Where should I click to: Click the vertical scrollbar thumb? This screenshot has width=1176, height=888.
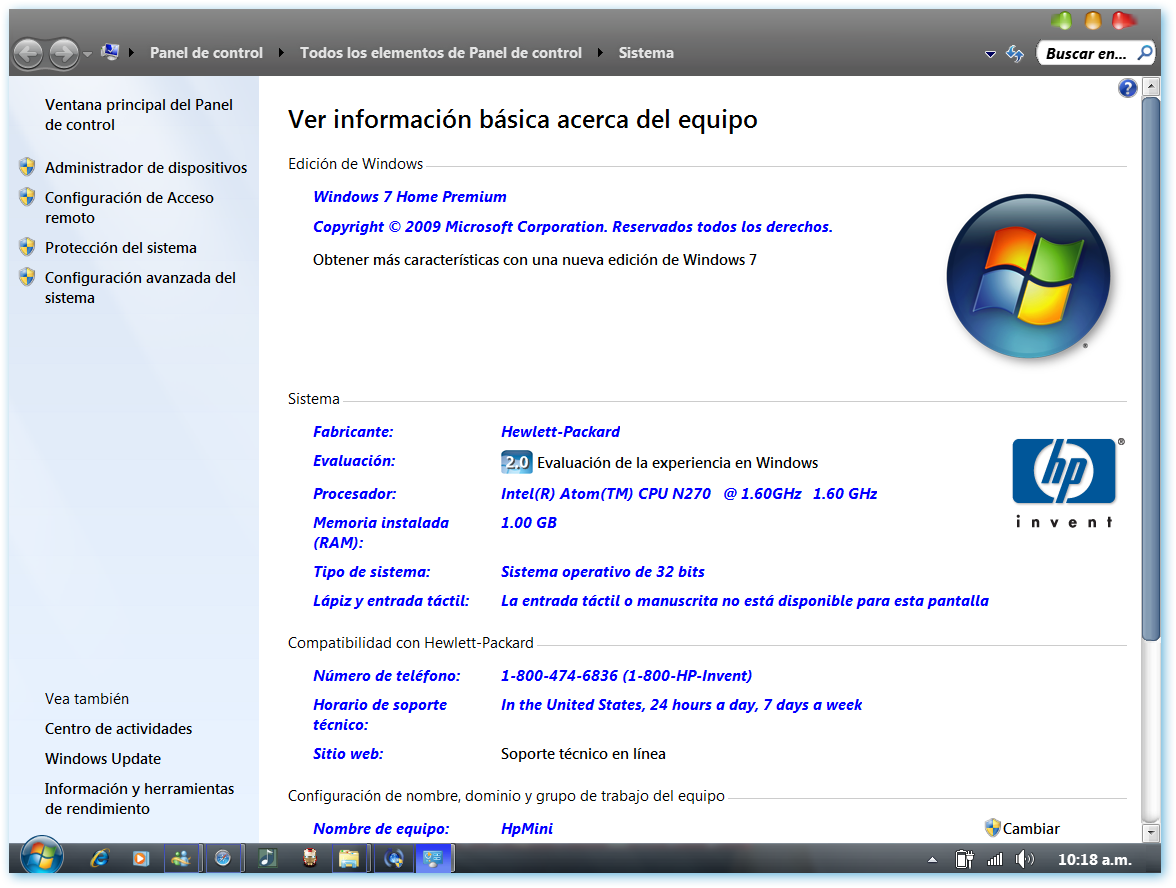pos(1150,369)
